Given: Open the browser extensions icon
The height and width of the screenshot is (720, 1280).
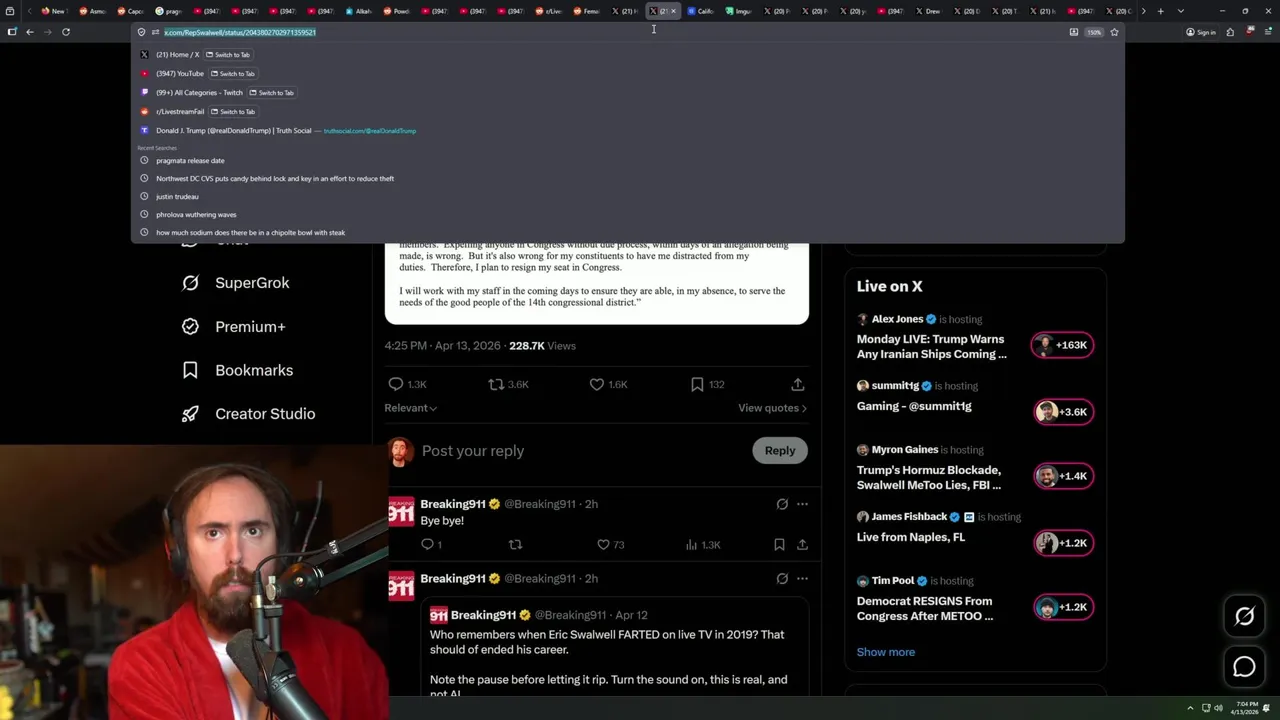Looking at the screenshot, I should click(x=1230, y=32).
